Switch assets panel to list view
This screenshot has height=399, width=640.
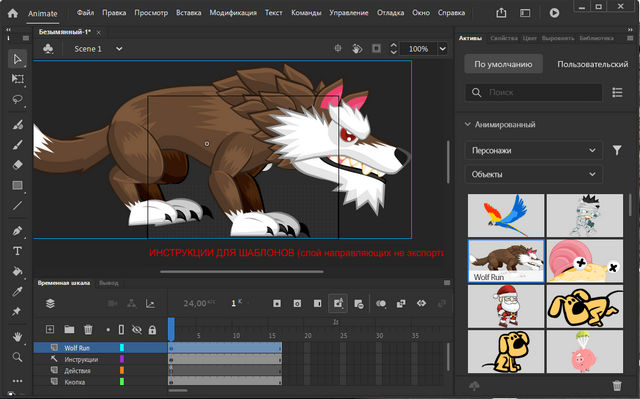(617, 93)
